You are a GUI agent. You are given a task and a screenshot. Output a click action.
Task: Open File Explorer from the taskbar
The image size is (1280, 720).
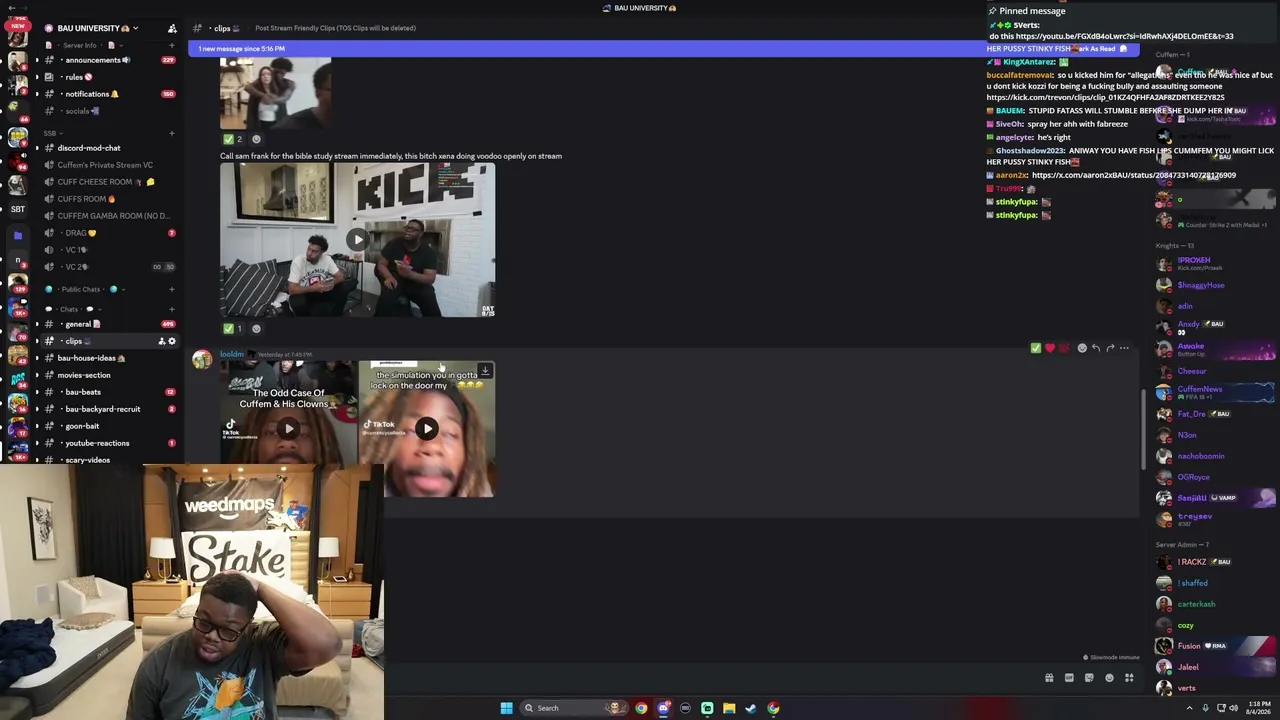(729, 708)
